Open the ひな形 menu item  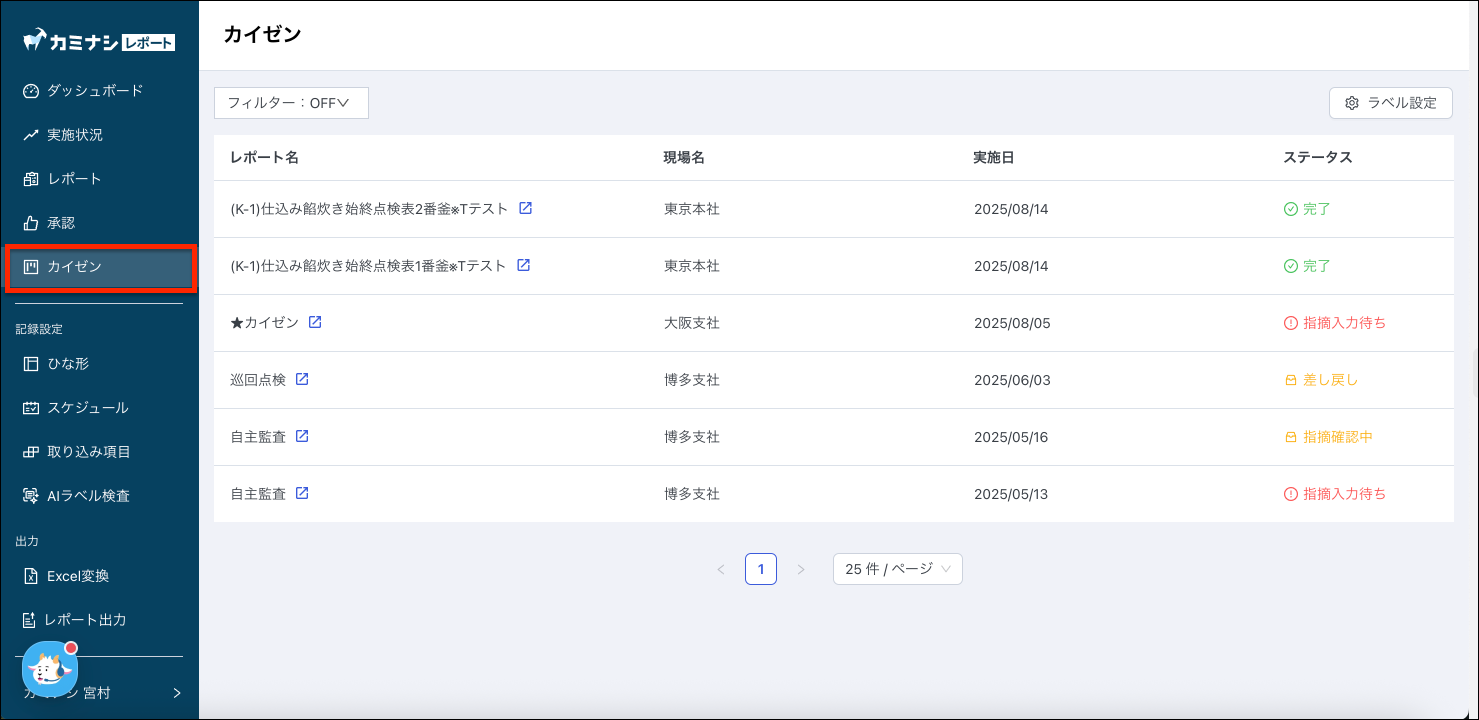pyautogui.click(x=68, y=364)
